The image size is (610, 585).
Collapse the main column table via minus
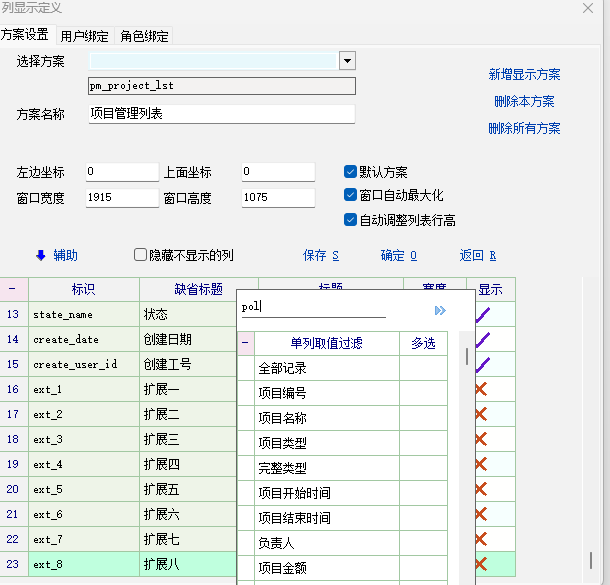(12, 289)
